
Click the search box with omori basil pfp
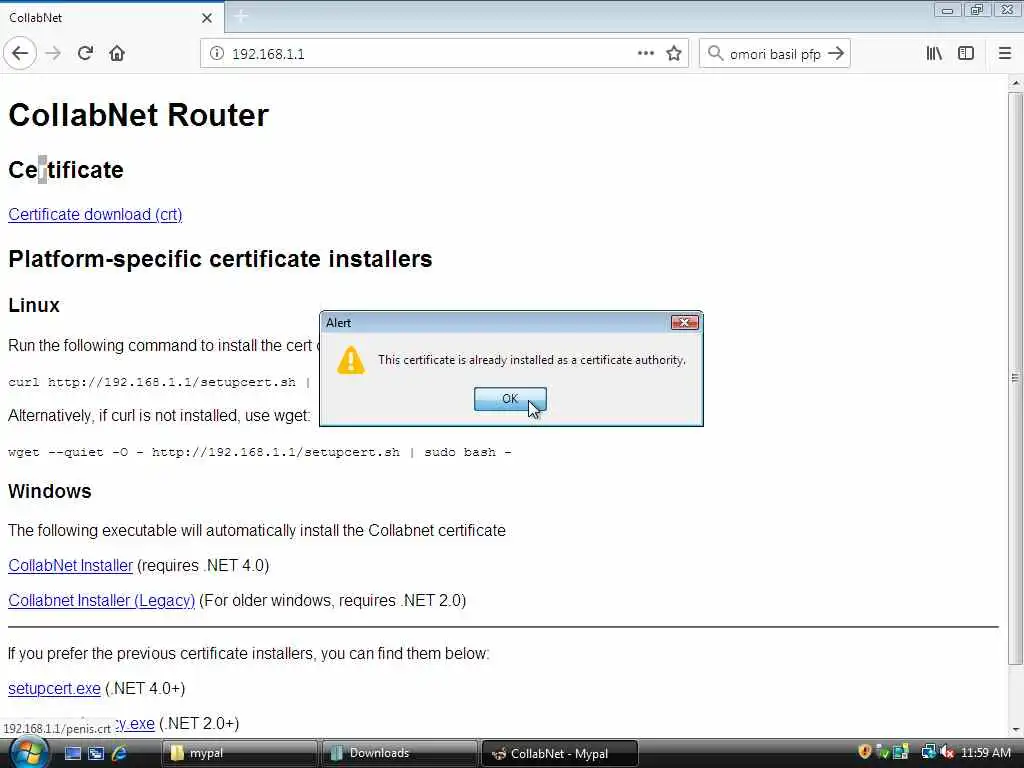point(775,54)
